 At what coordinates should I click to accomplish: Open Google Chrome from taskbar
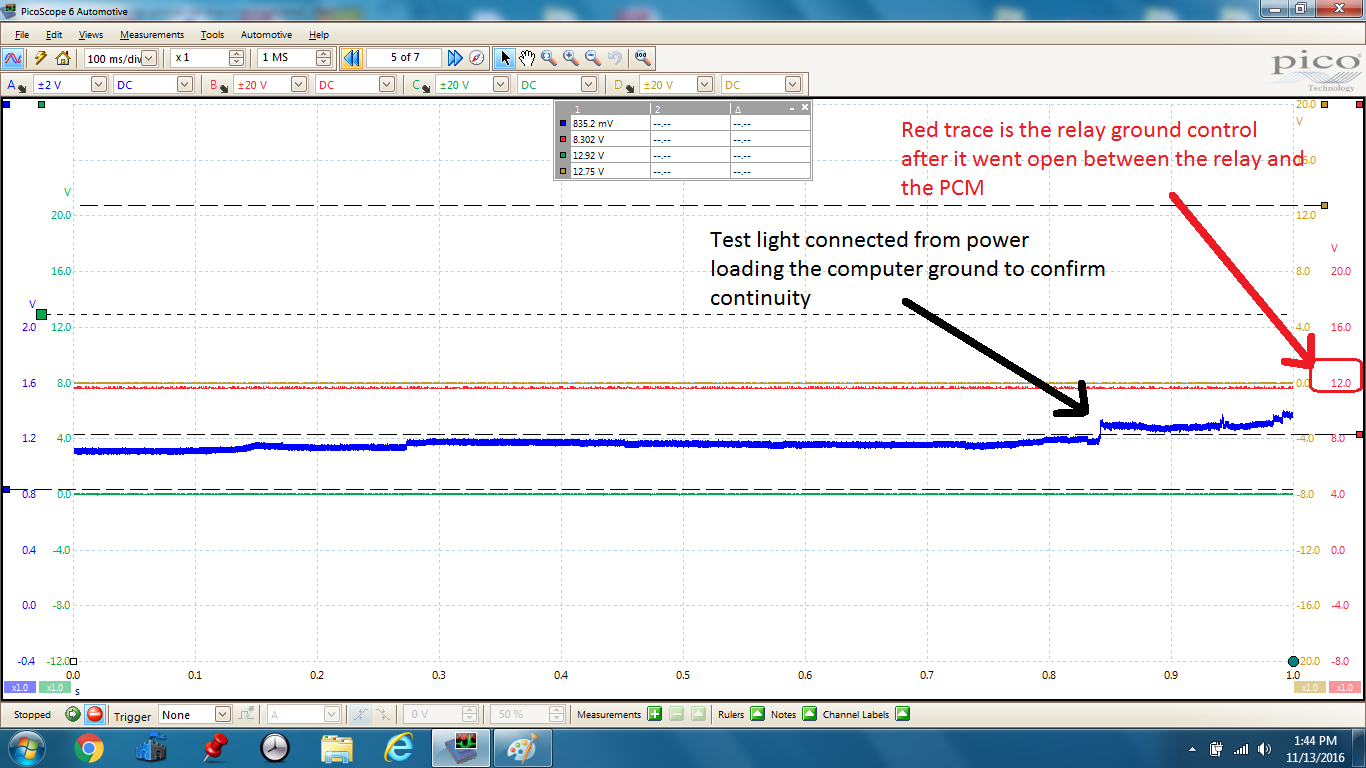pos(88,748)
